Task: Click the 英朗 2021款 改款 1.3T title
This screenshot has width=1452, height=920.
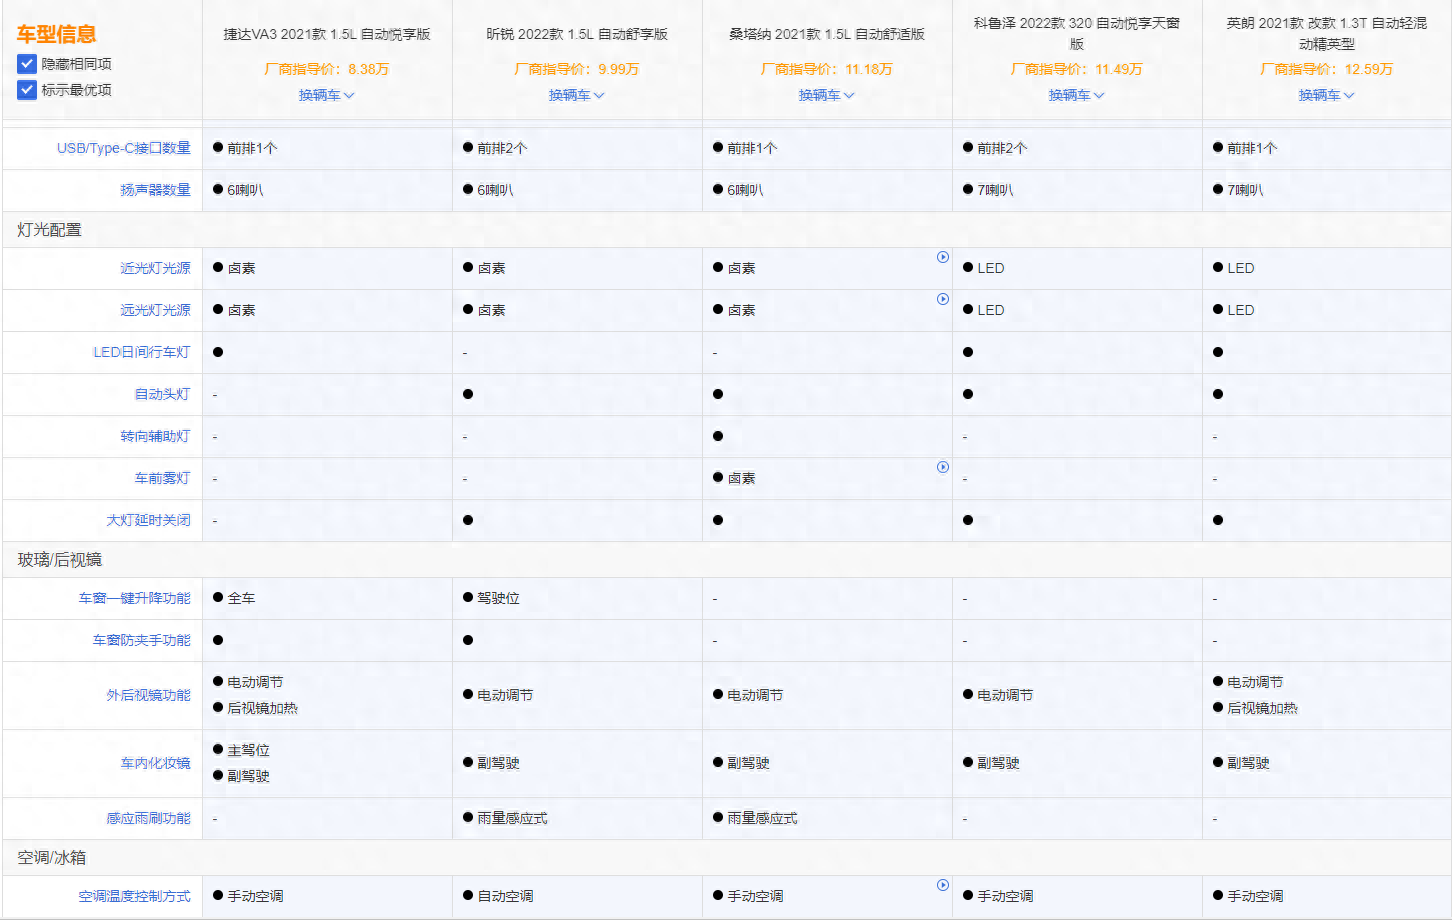Action: point(1327,33)
